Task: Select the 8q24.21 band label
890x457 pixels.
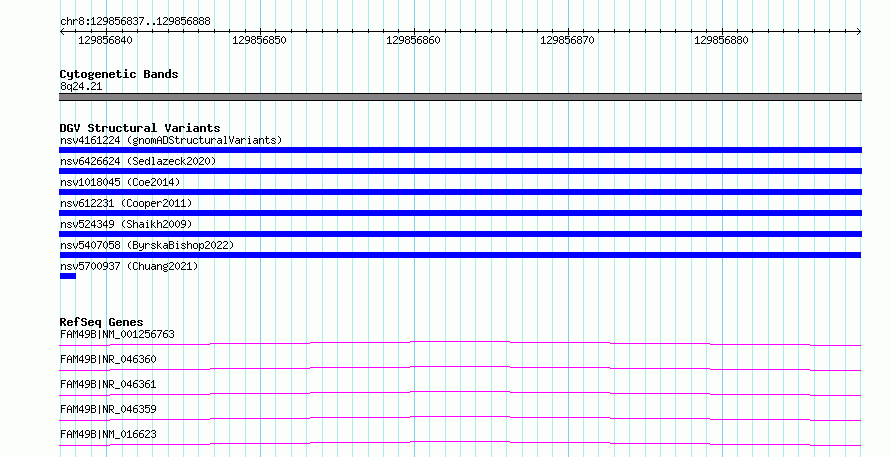Action: [81, 86]
